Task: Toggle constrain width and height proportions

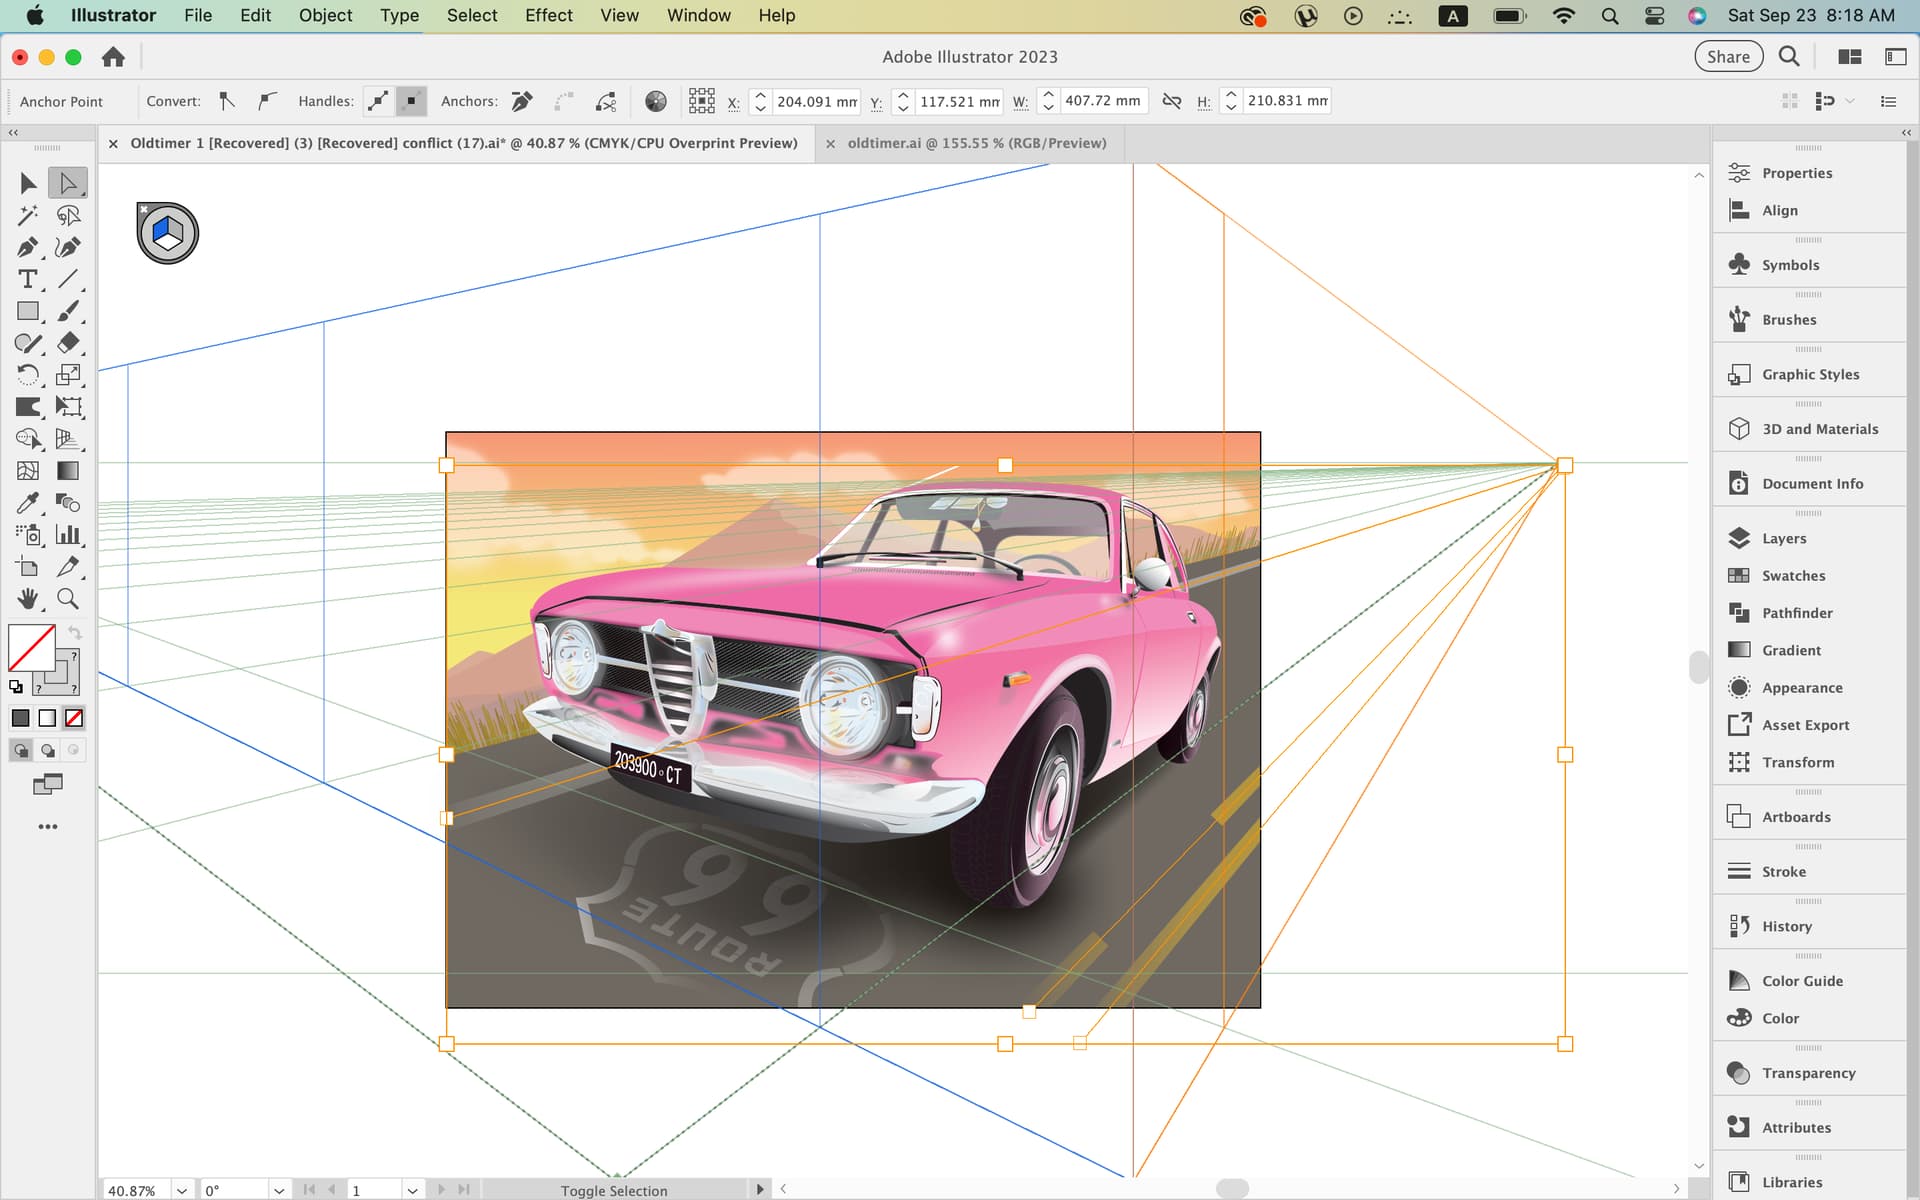Action: pyautogui.click(x=1172, y=101)
